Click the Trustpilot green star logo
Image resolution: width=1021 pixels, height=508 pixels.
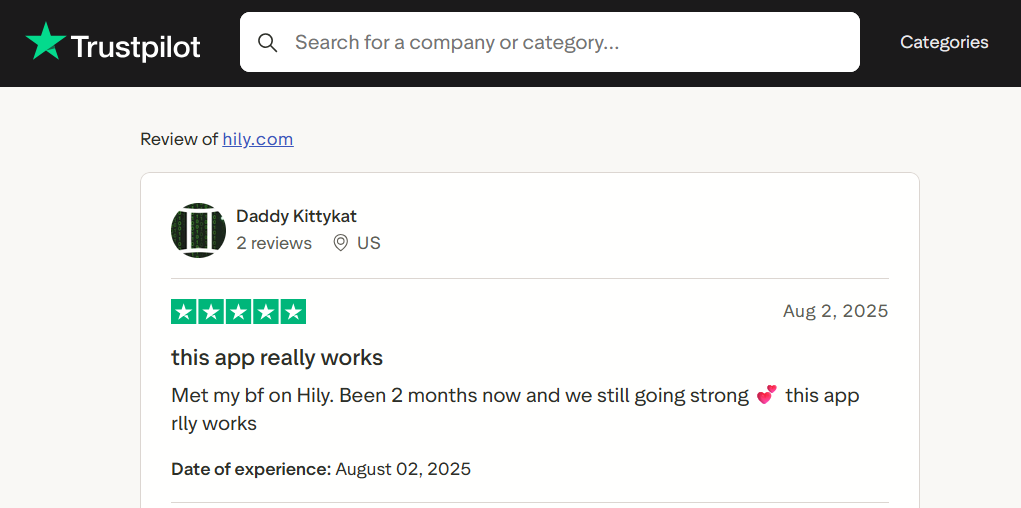pos(46,41)
